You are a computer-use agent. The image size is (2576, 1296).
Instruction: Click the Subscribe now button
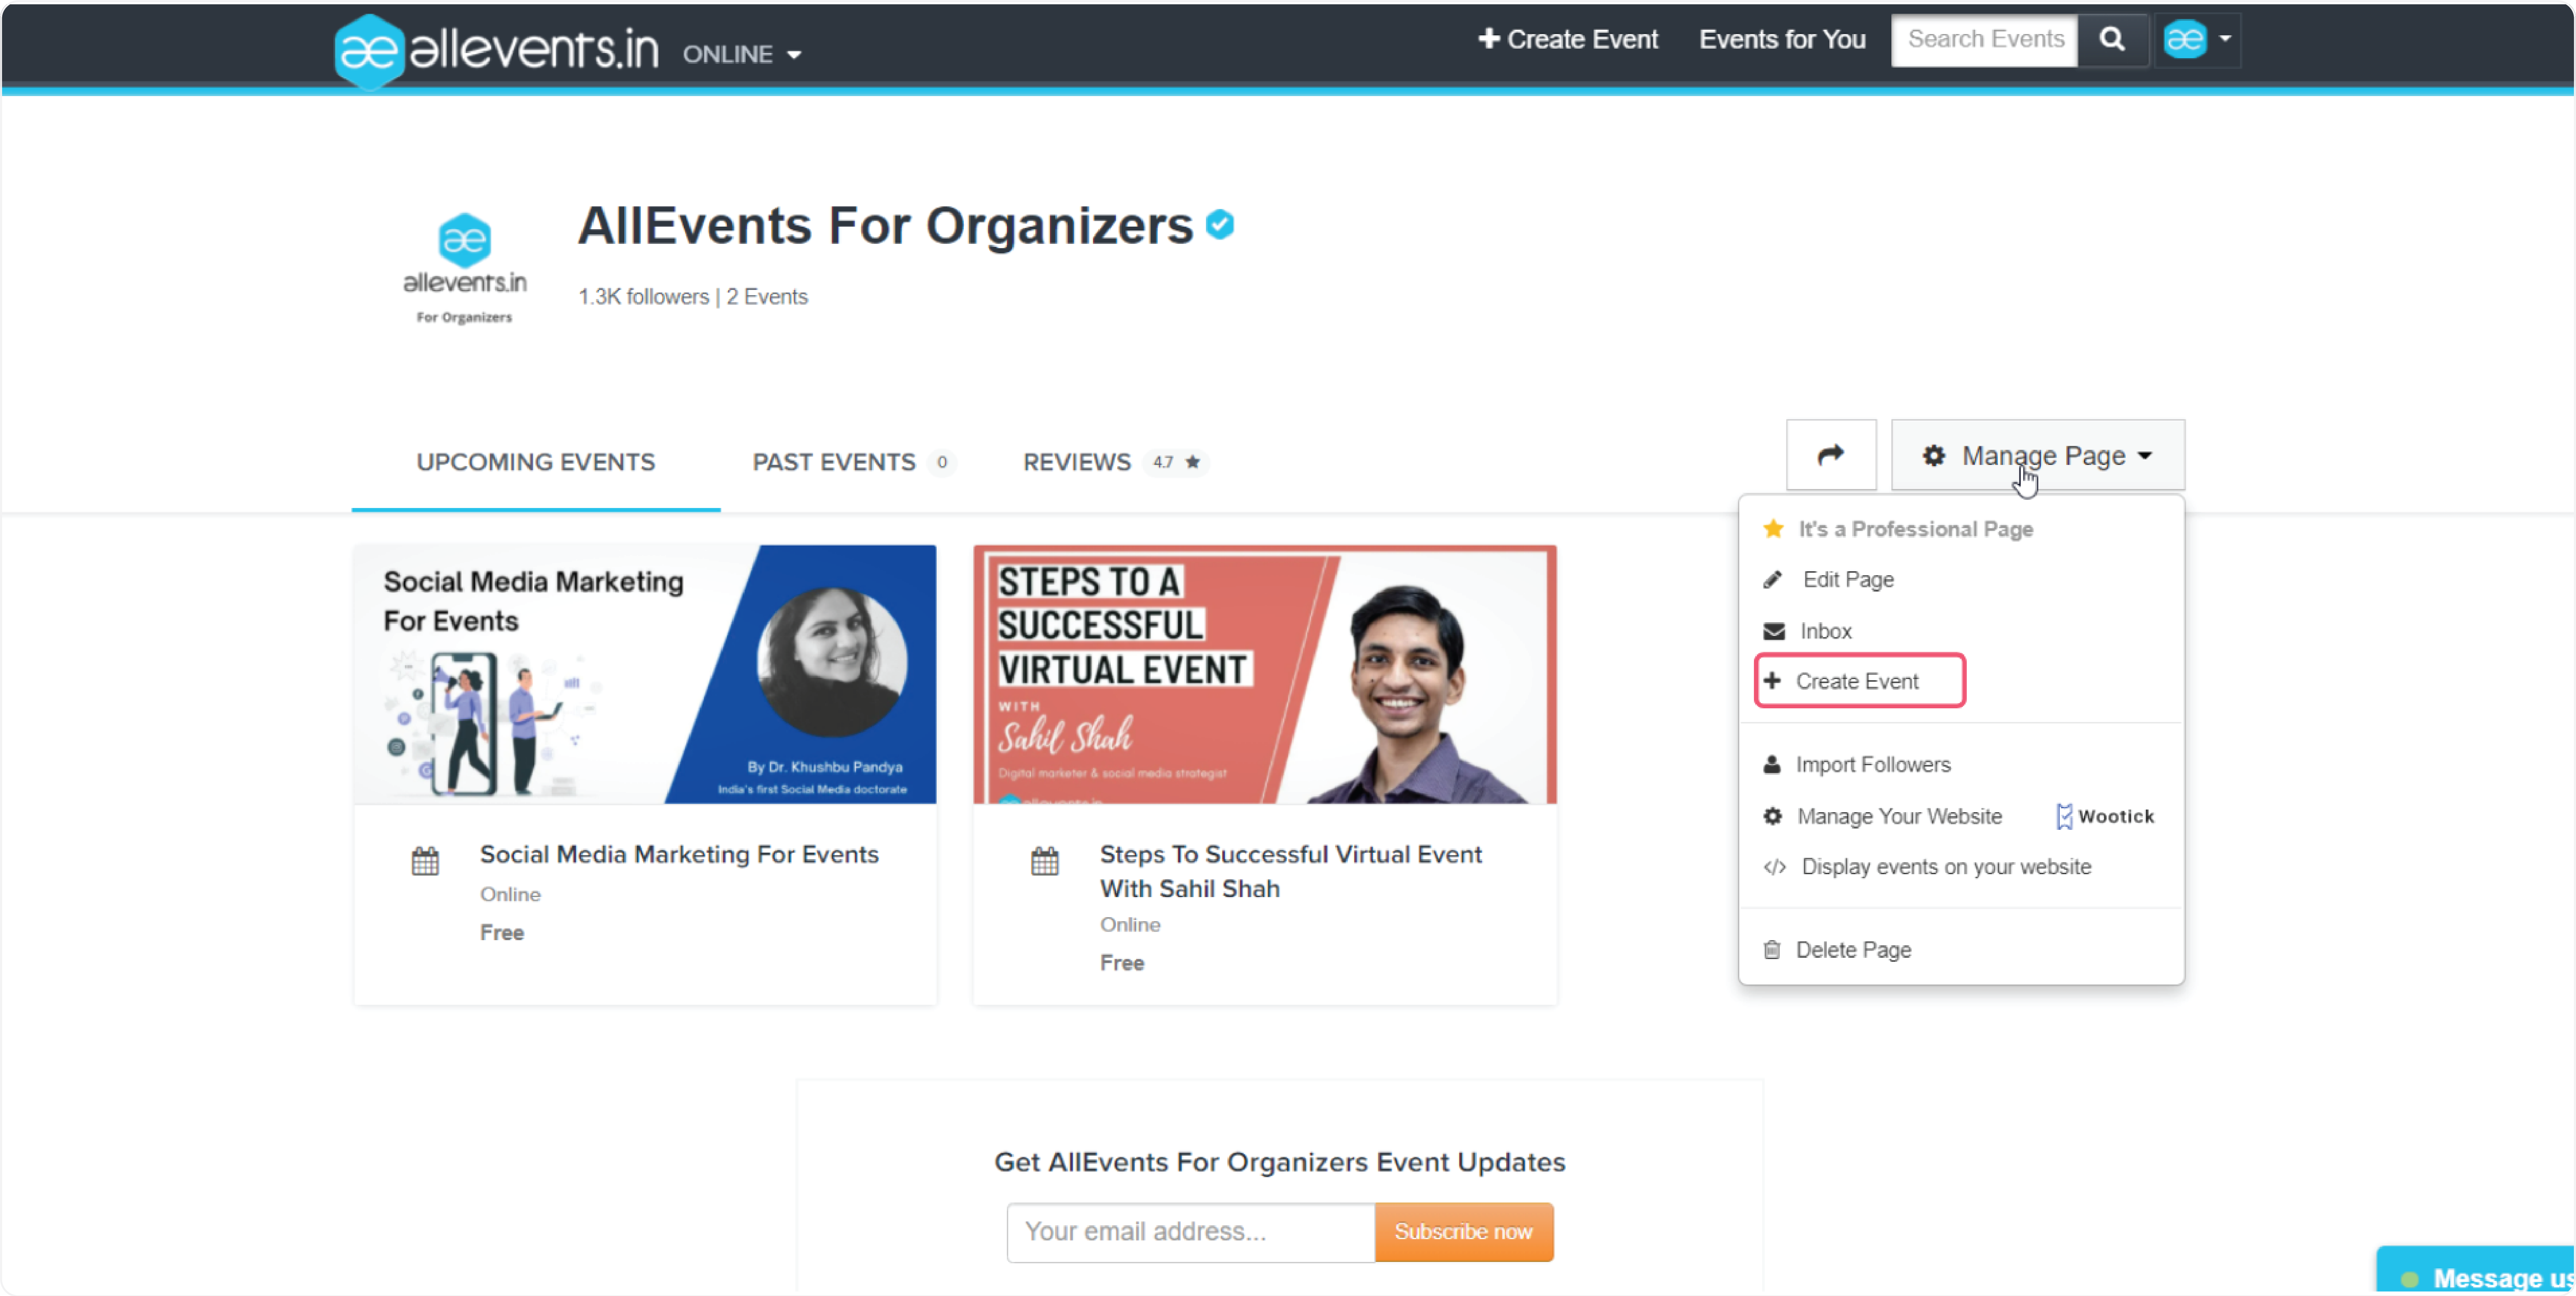coord(1463,1232)
